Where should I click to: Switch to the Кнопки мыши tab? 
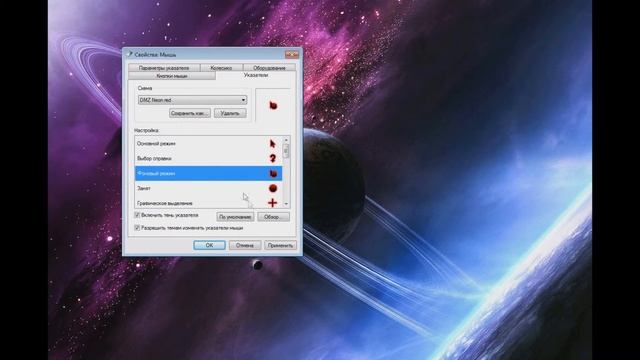(x=172, y=76)
